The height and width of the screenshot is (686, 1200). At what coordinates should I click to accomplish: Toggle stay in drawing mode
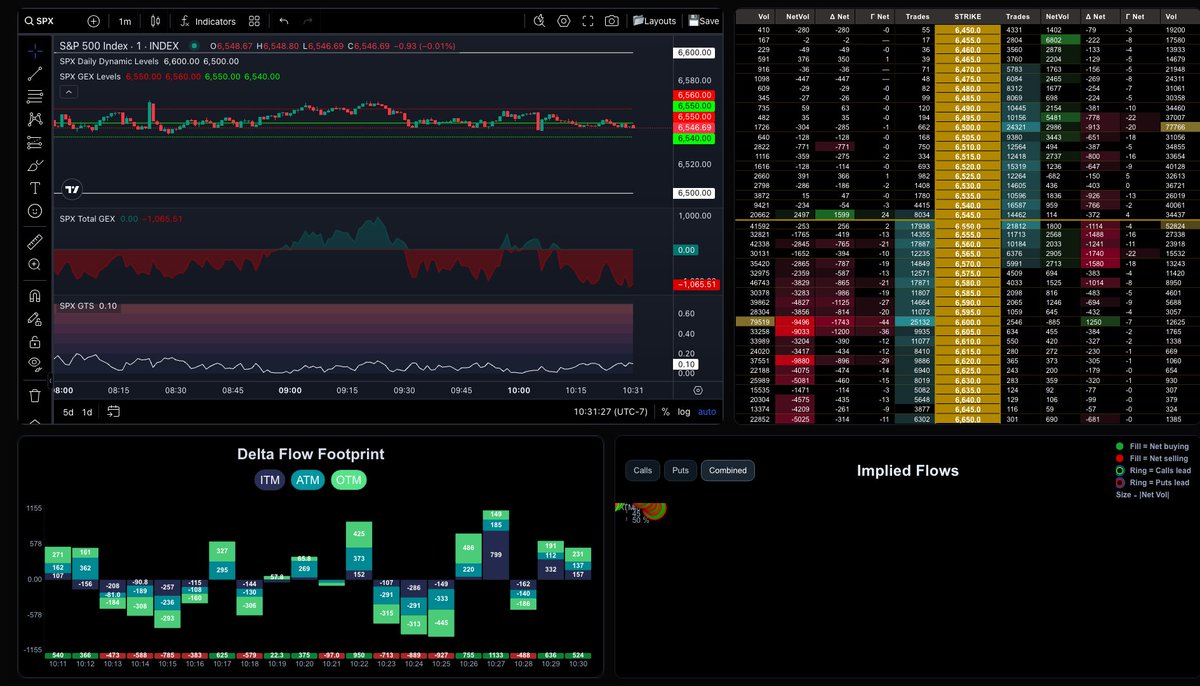pos(35,319)
